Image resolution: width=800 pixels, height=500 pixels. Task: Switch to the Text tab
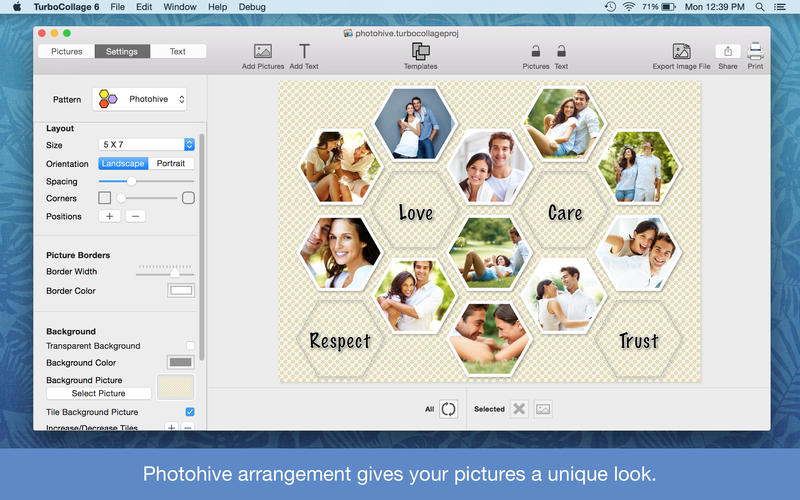click(x=178, y=51)
